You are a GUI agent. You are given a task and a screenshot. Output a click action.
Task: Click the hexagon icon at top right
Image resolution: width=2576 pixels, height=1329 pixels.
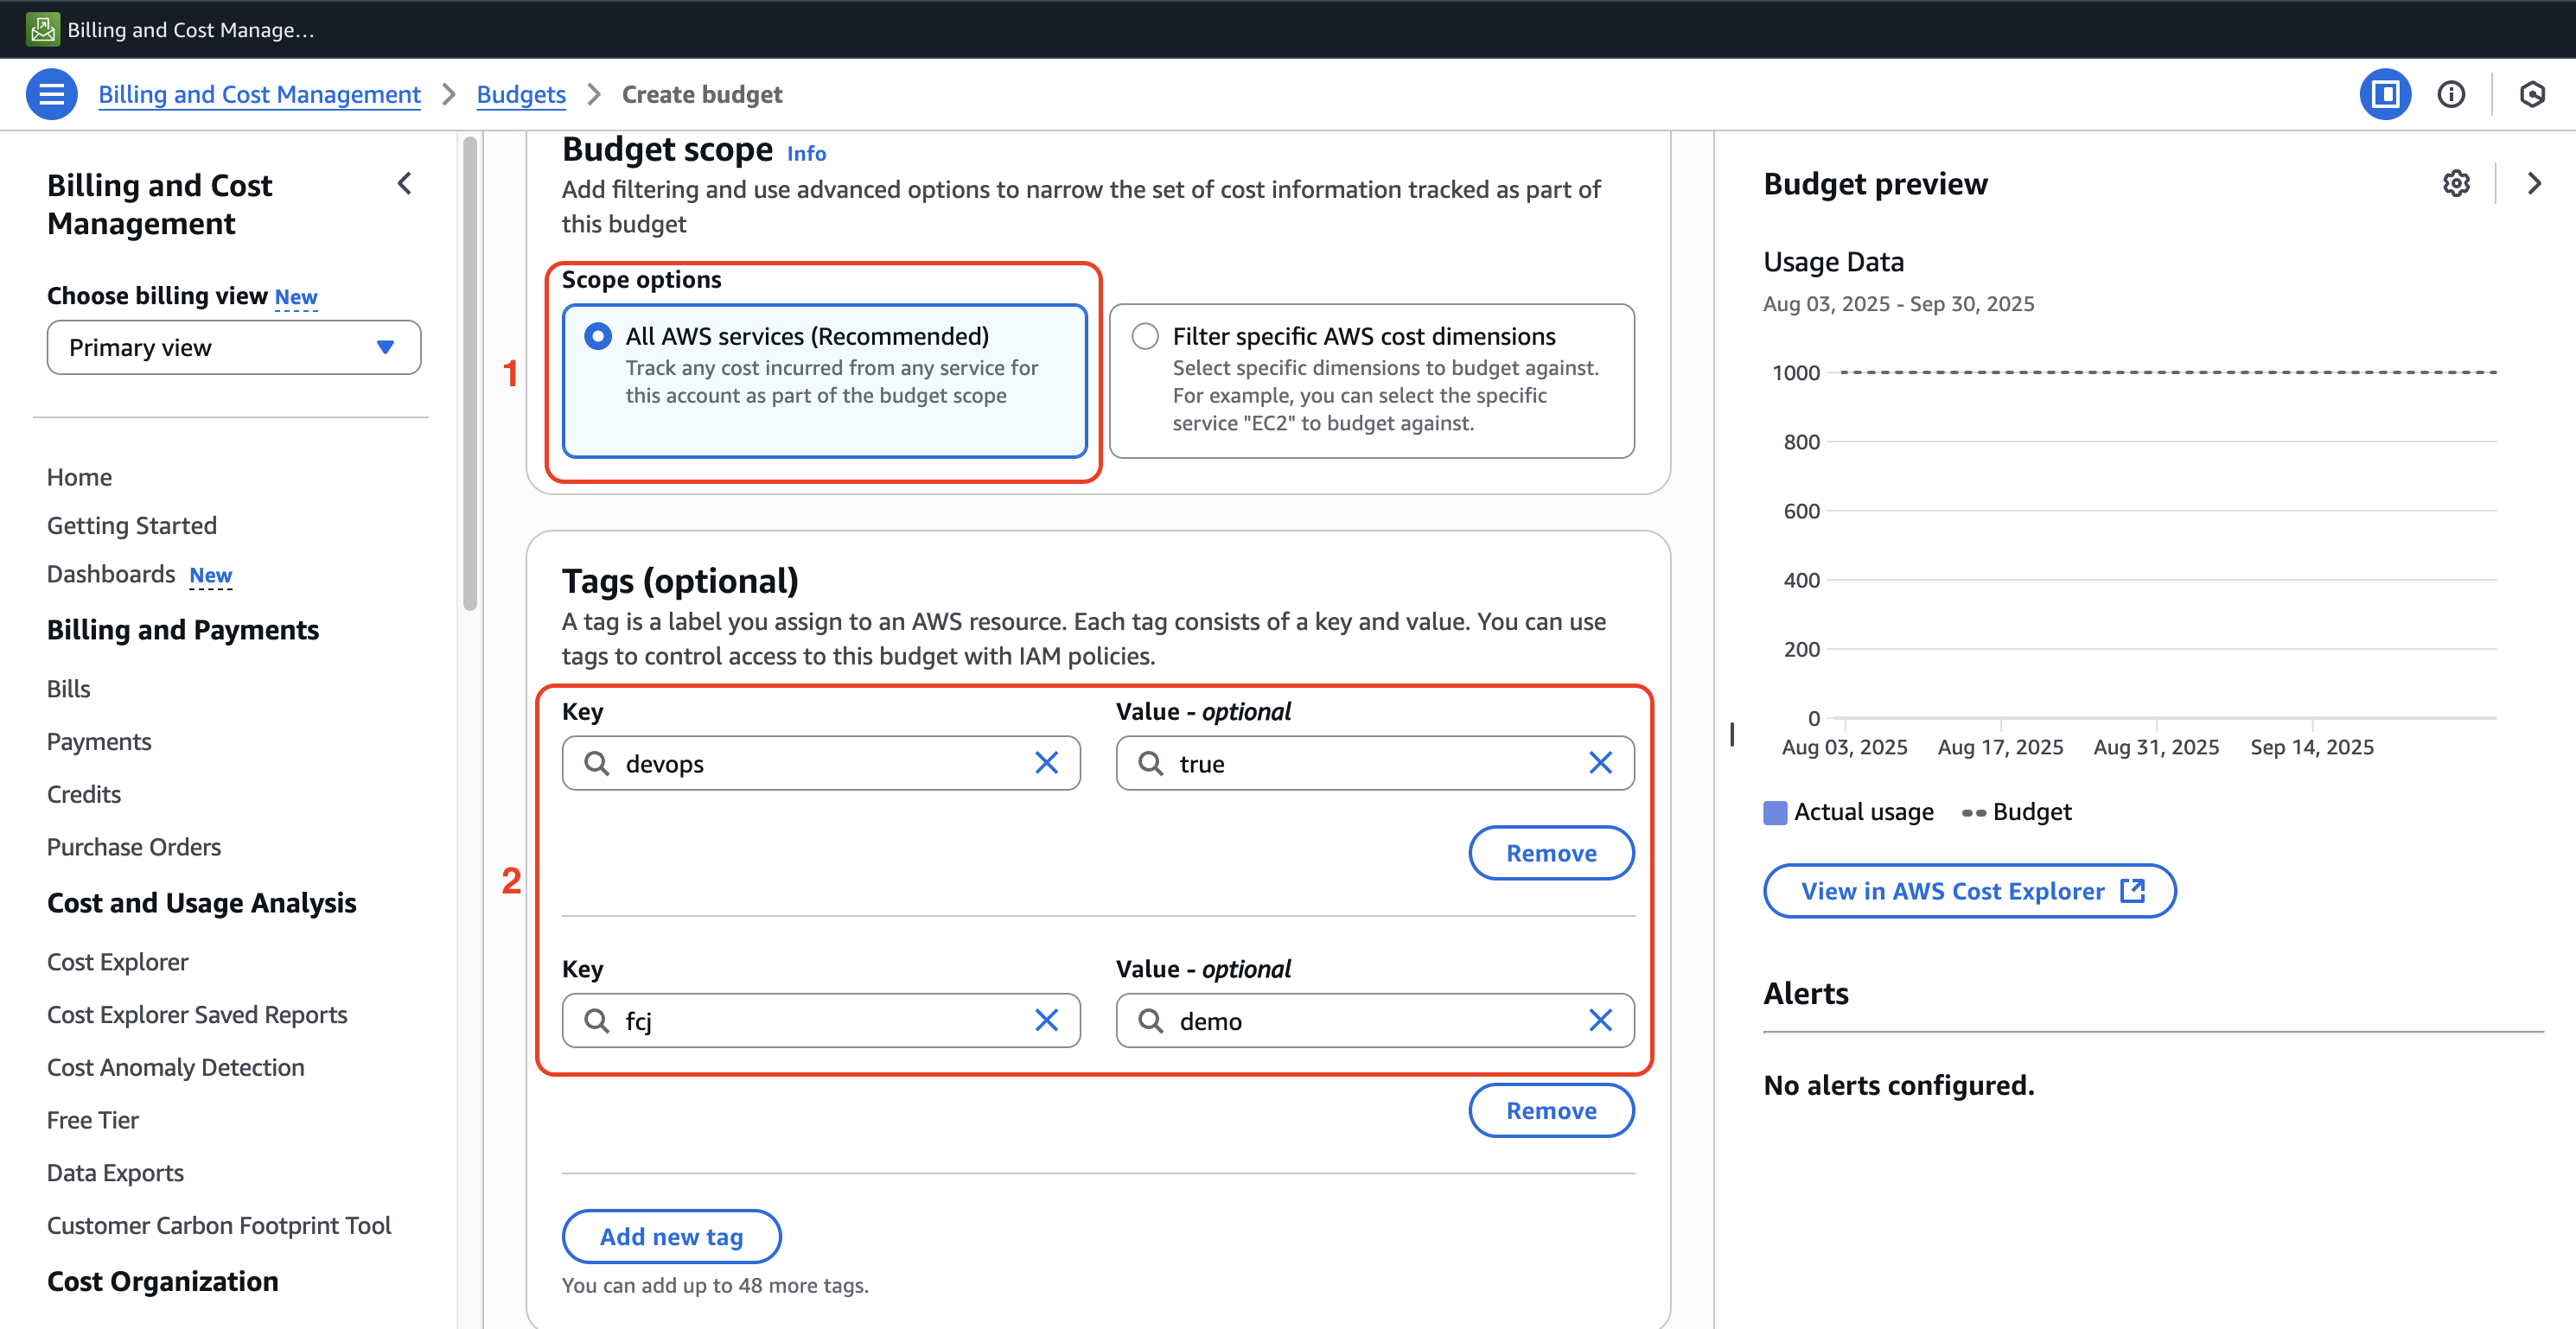2532,94
